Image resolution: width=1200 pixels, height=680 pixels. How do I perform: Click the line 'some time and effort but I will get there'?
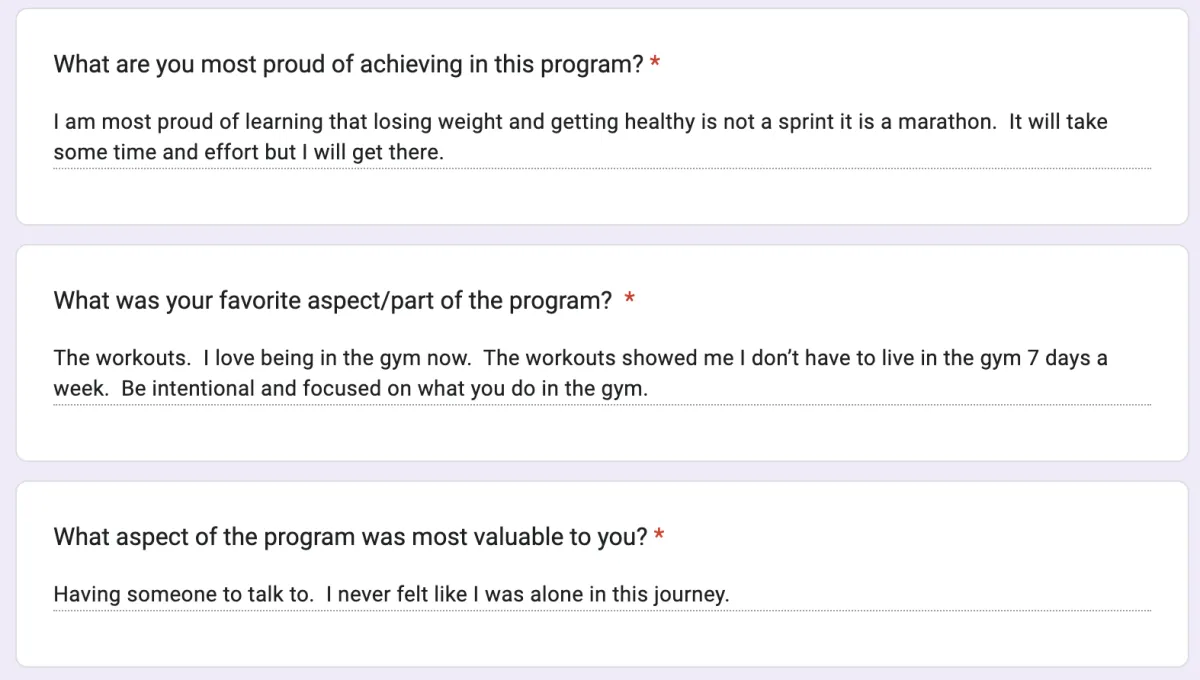pos(248,154)
